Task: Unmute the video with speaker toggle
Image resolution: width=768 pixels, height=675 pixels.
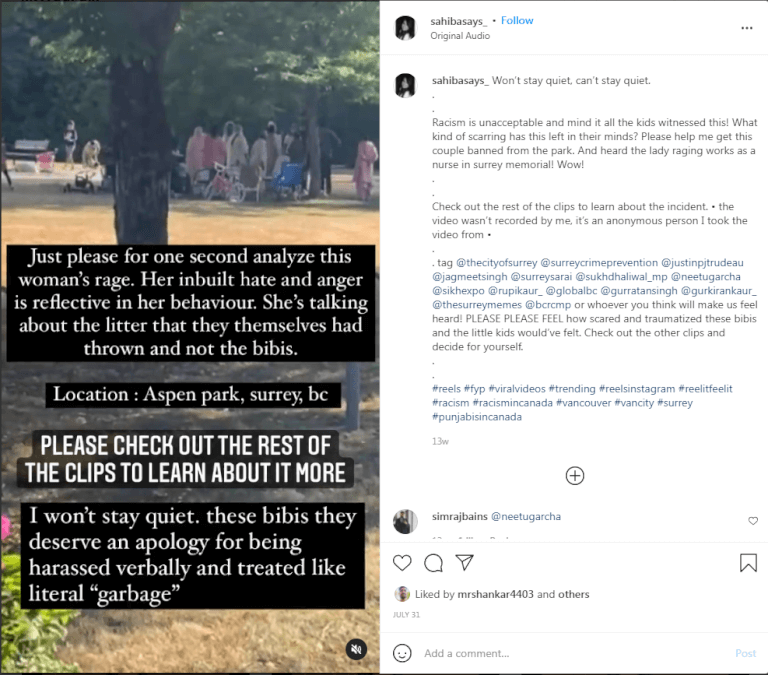Action: [x=356, y=649]
